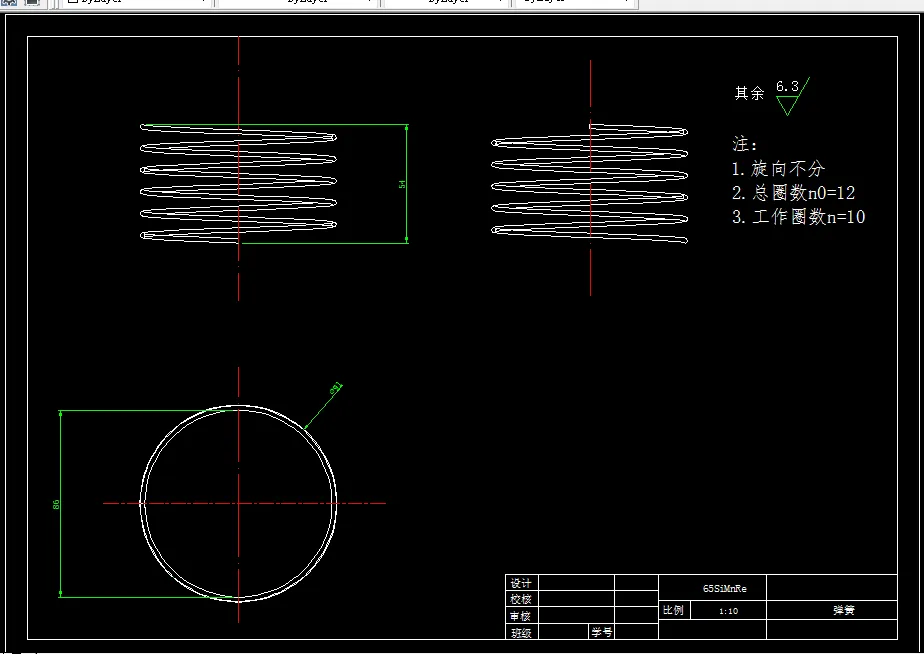Click the '审核' title block cell

point(521,616)
